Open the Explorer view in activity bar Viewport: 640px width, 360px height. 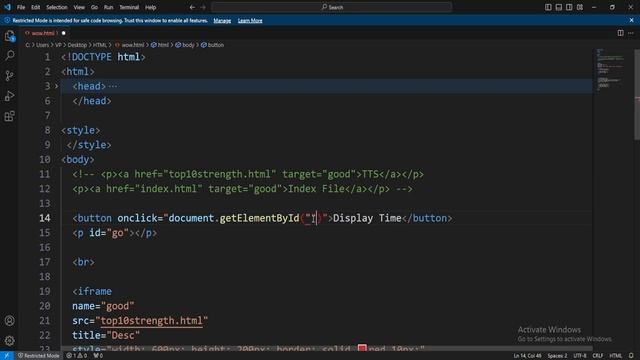(x=9, y=36)
